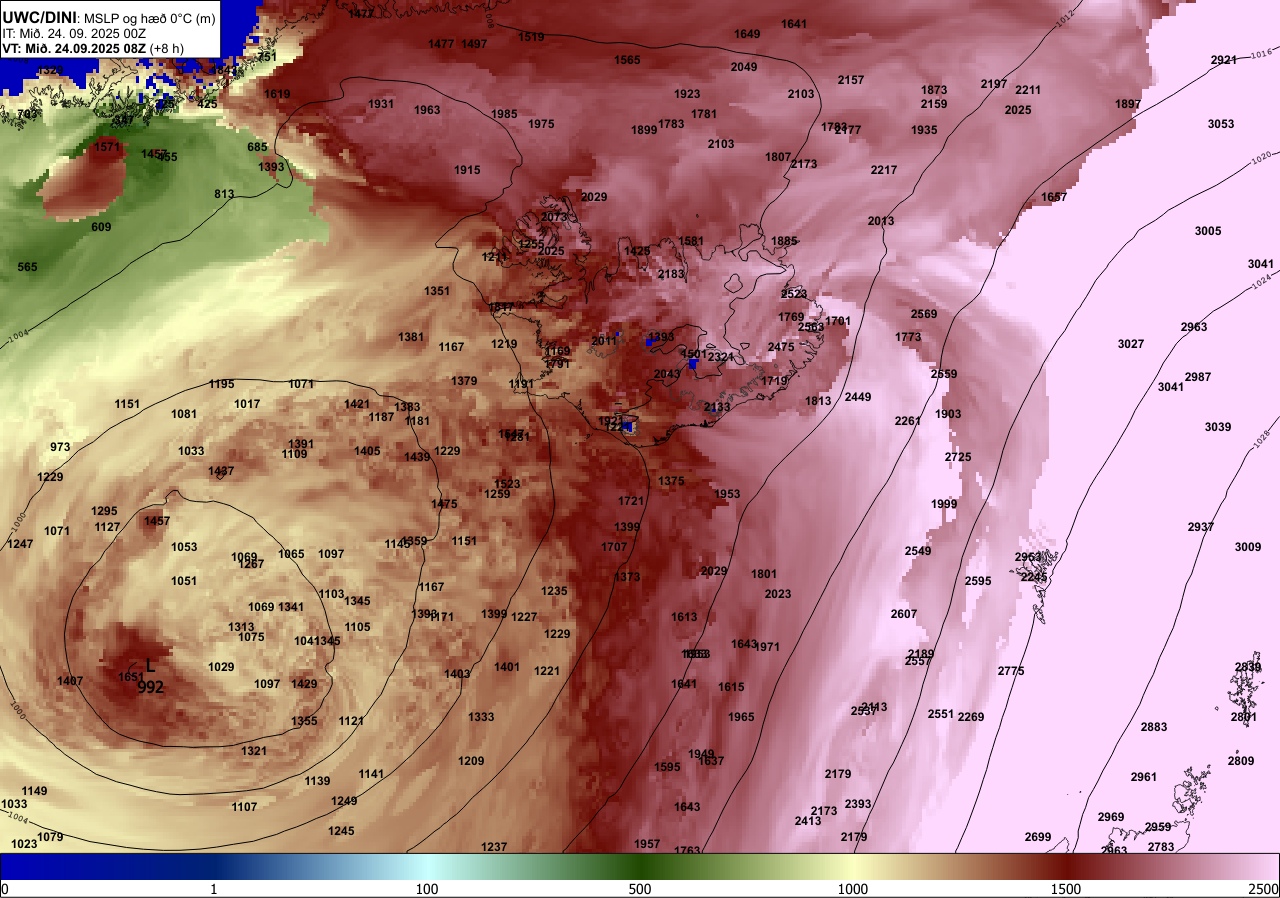Click the low pressure 'L' marker
Image resolution: width=1280 pixels, height=898 pixels.
point(151,665)
